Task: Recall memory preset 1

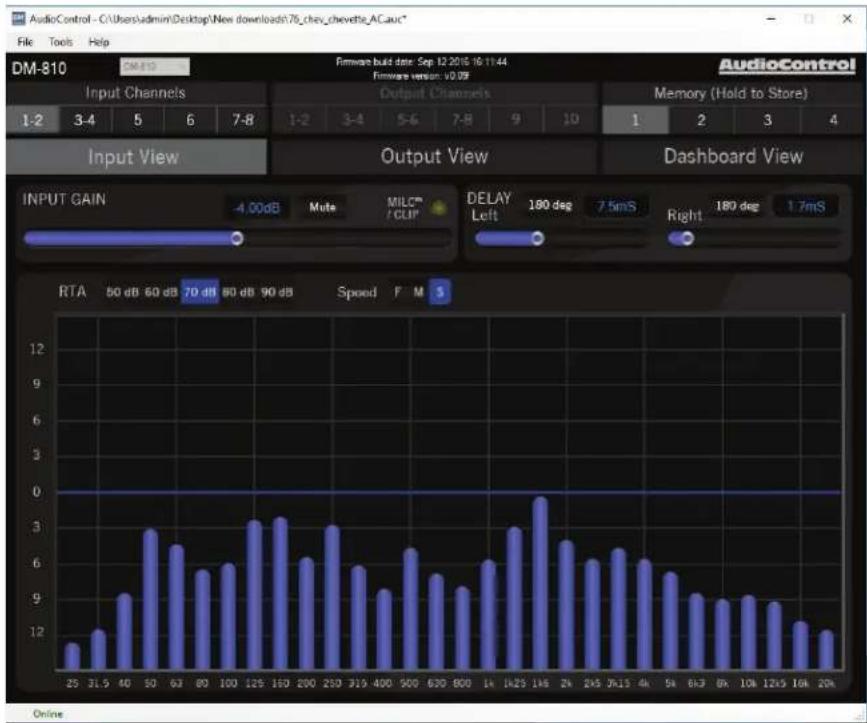Action: pos(635,120)
